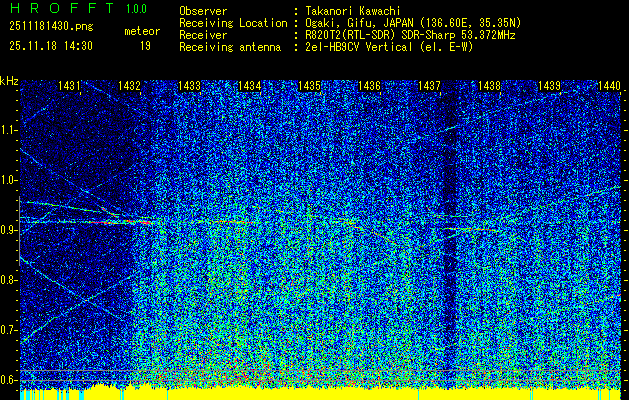Click time marker 1431
Image resolution: width=629 pixels, height=400 pixels.
coord(69,86)
